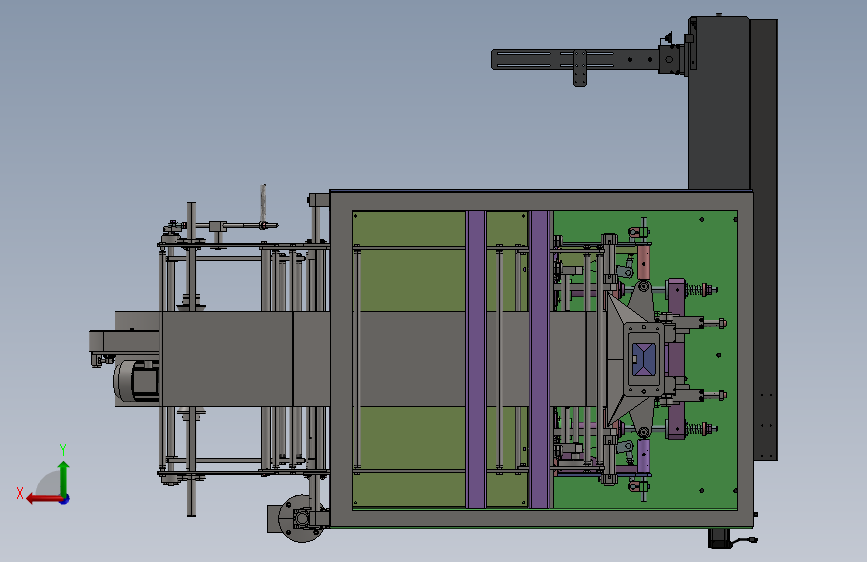Select the narrow dark side panel at far right
The image size is (867, 562).
764,240
